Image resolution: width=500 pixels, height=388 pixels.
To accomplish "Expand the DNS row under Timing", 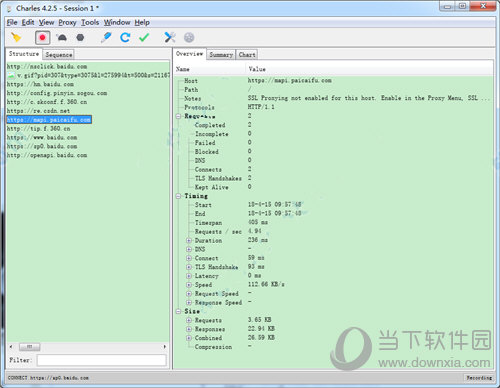I will point(189,249).
